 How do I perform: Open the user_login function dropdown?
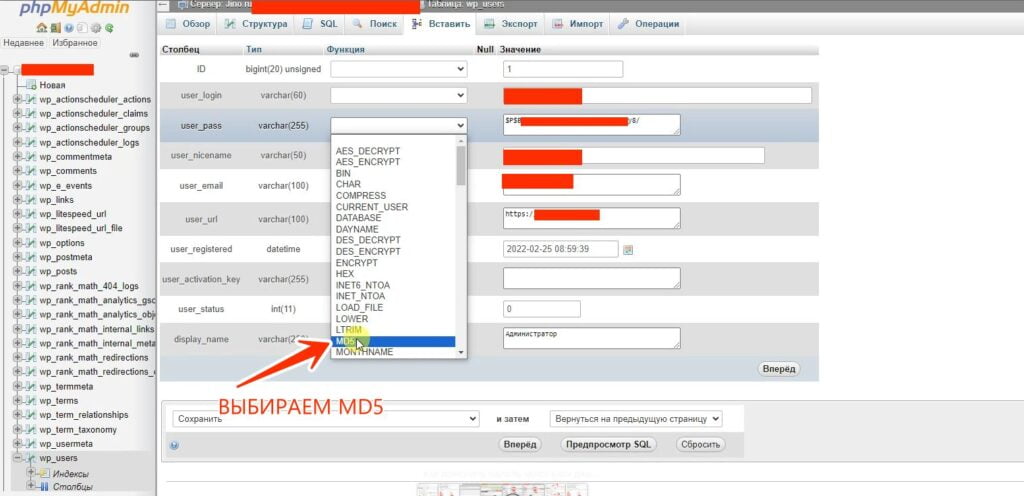pyautogui.click(x=398, y=95)
